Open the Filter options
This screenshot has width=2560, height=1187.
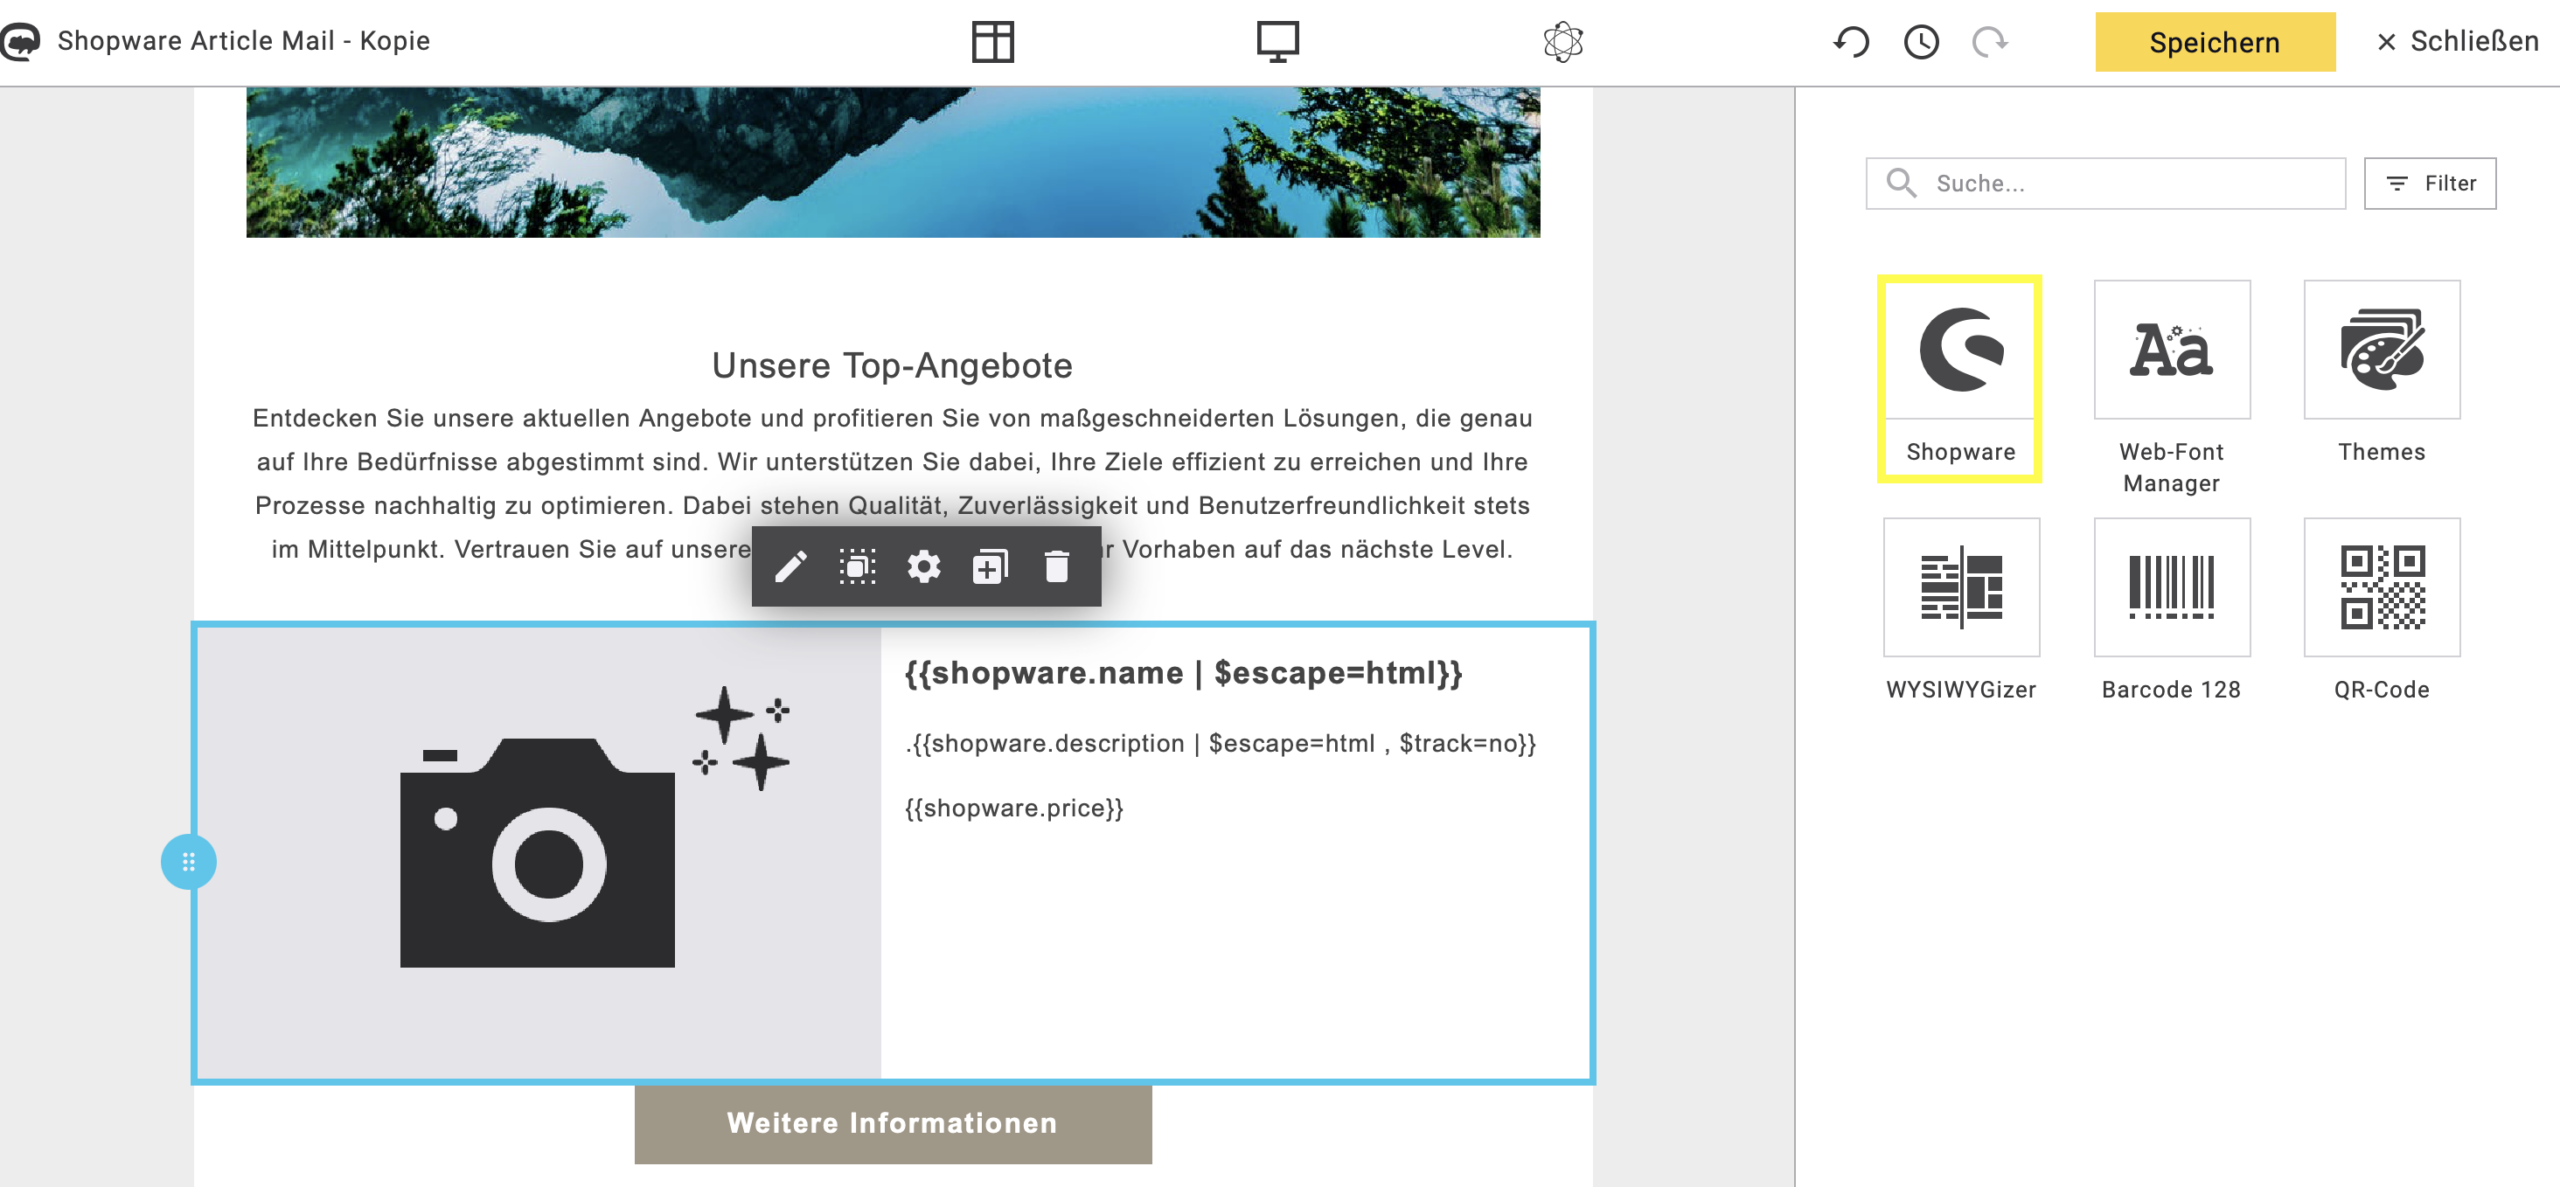pos(2430,183)
